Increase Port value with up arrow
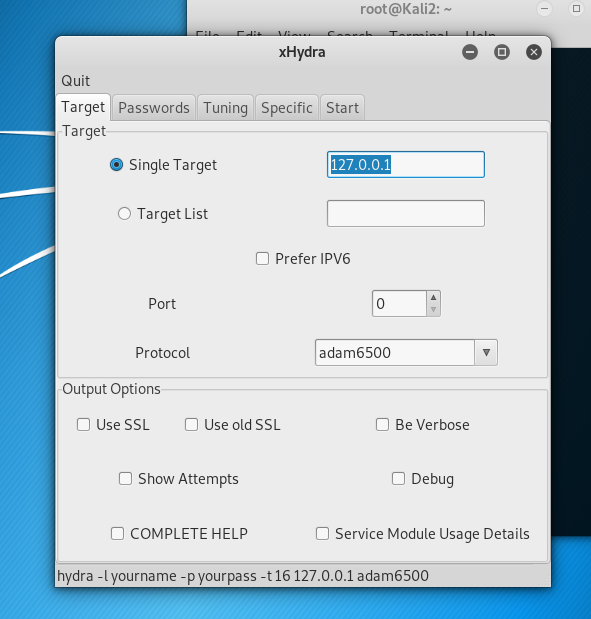This screenshot has height=619, width=591. [x=433, y=297]
